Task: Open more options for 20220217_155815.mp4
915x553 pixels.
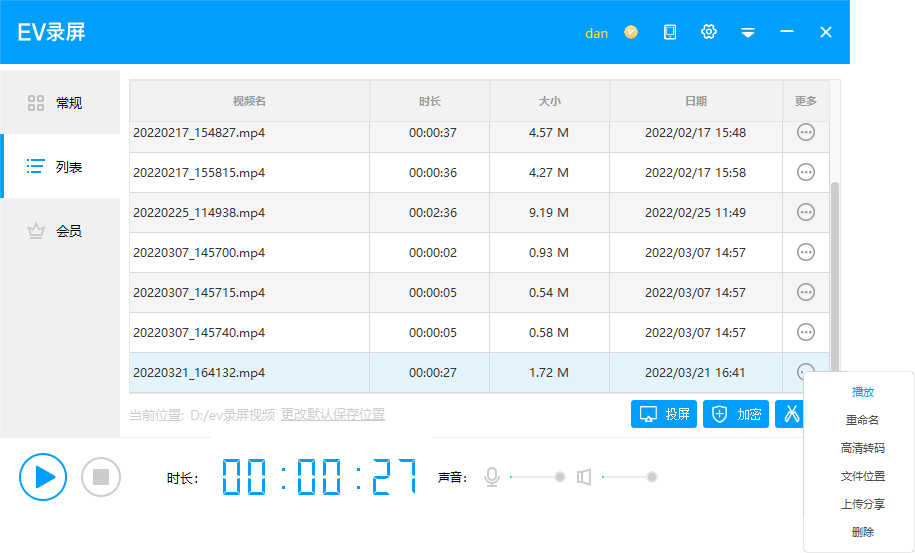Action: coord(805,172)
